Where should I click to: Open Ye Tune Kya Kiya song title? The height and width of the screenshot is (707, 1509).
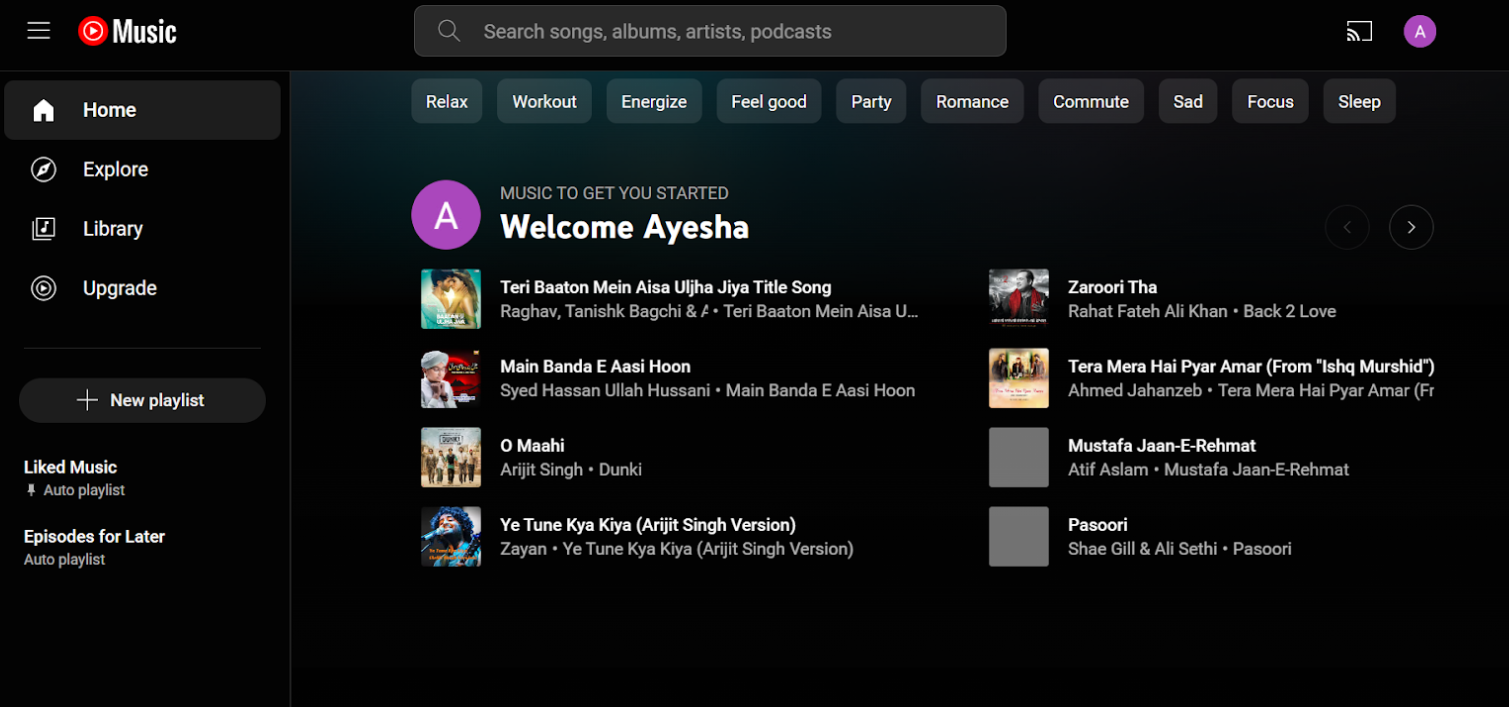tap(648, 524)
